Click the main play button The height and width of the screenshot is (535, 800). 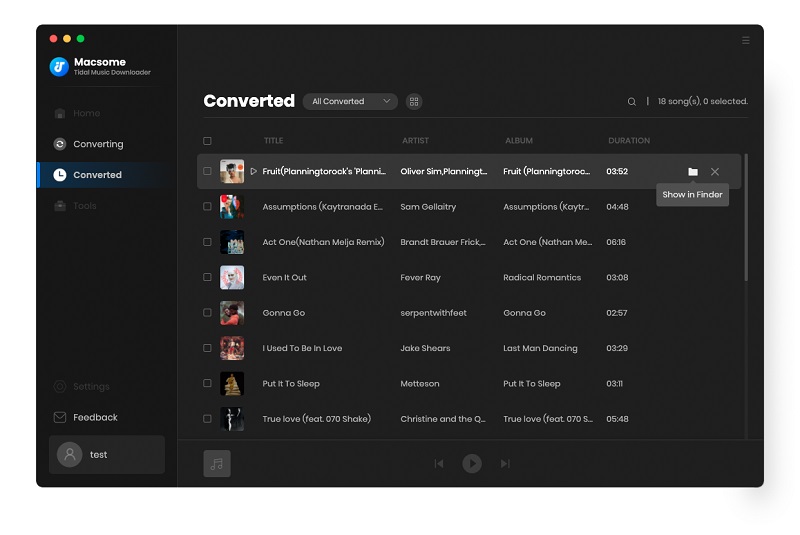pyautogui.click(x=472, y=464)
